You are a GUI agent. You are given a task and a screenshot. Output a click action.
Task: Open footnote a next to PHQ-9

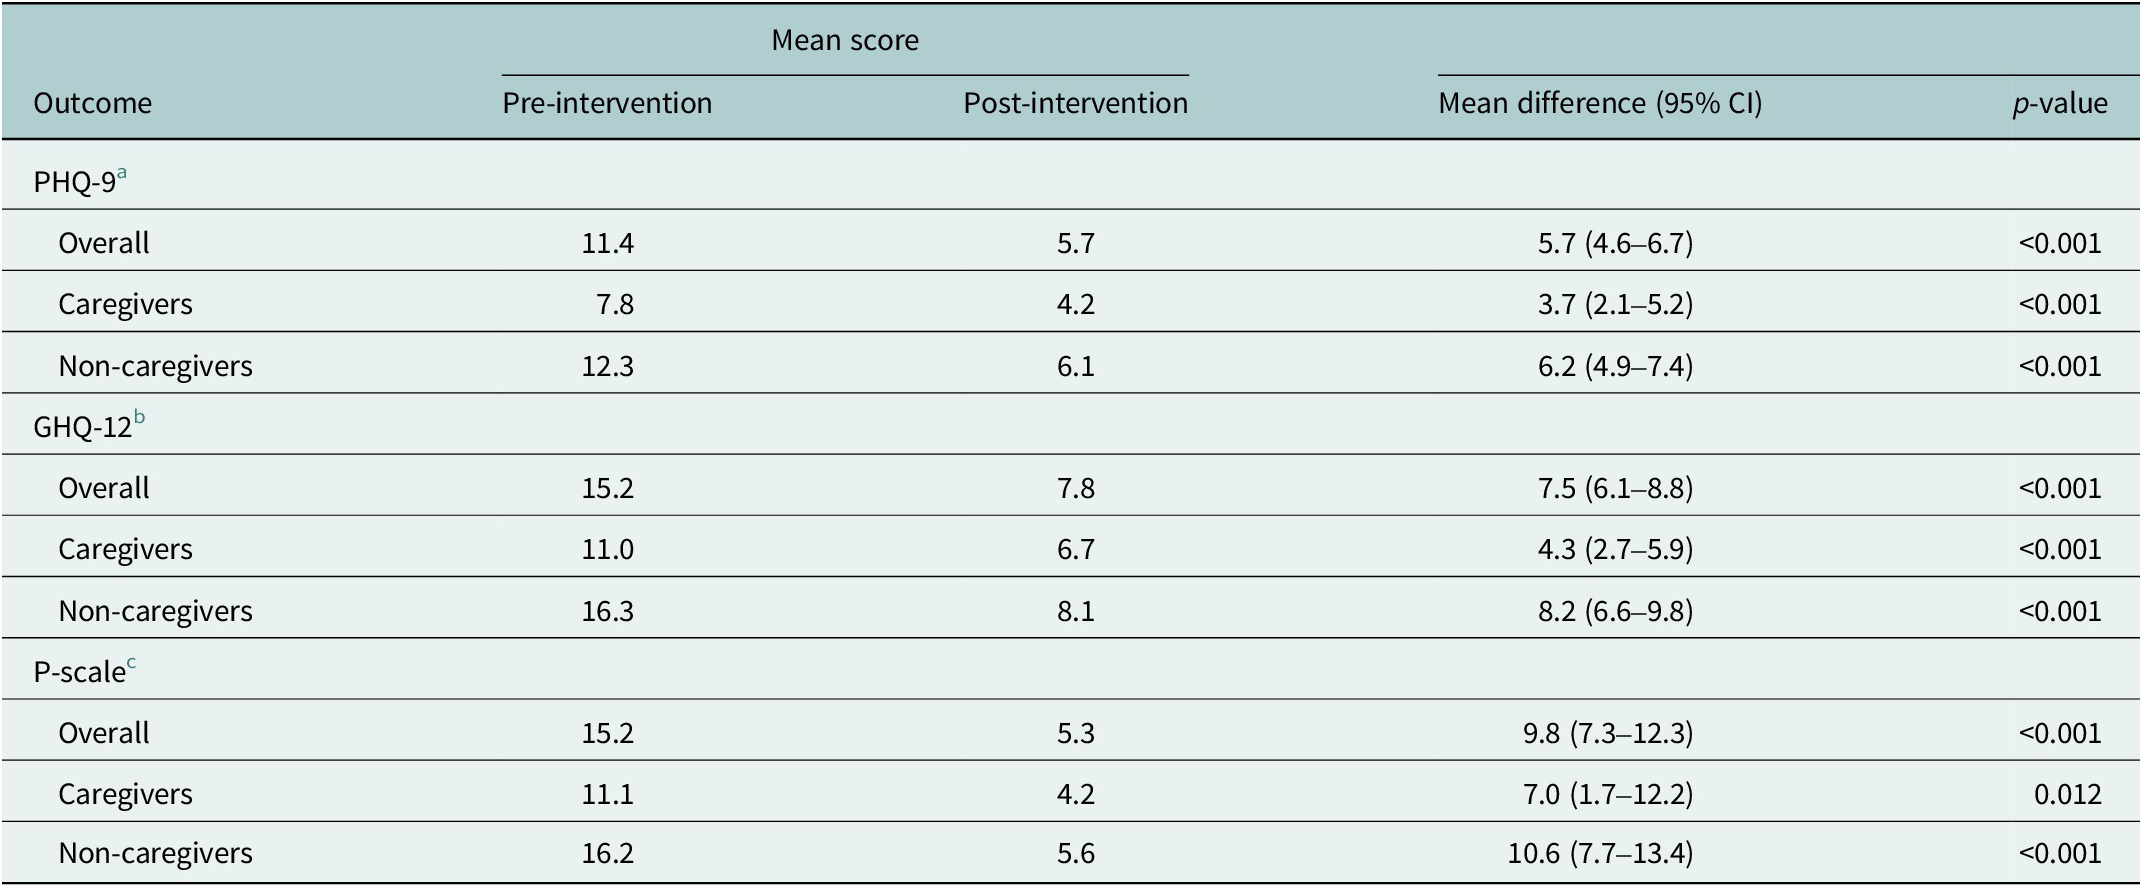tap(122, 173)
